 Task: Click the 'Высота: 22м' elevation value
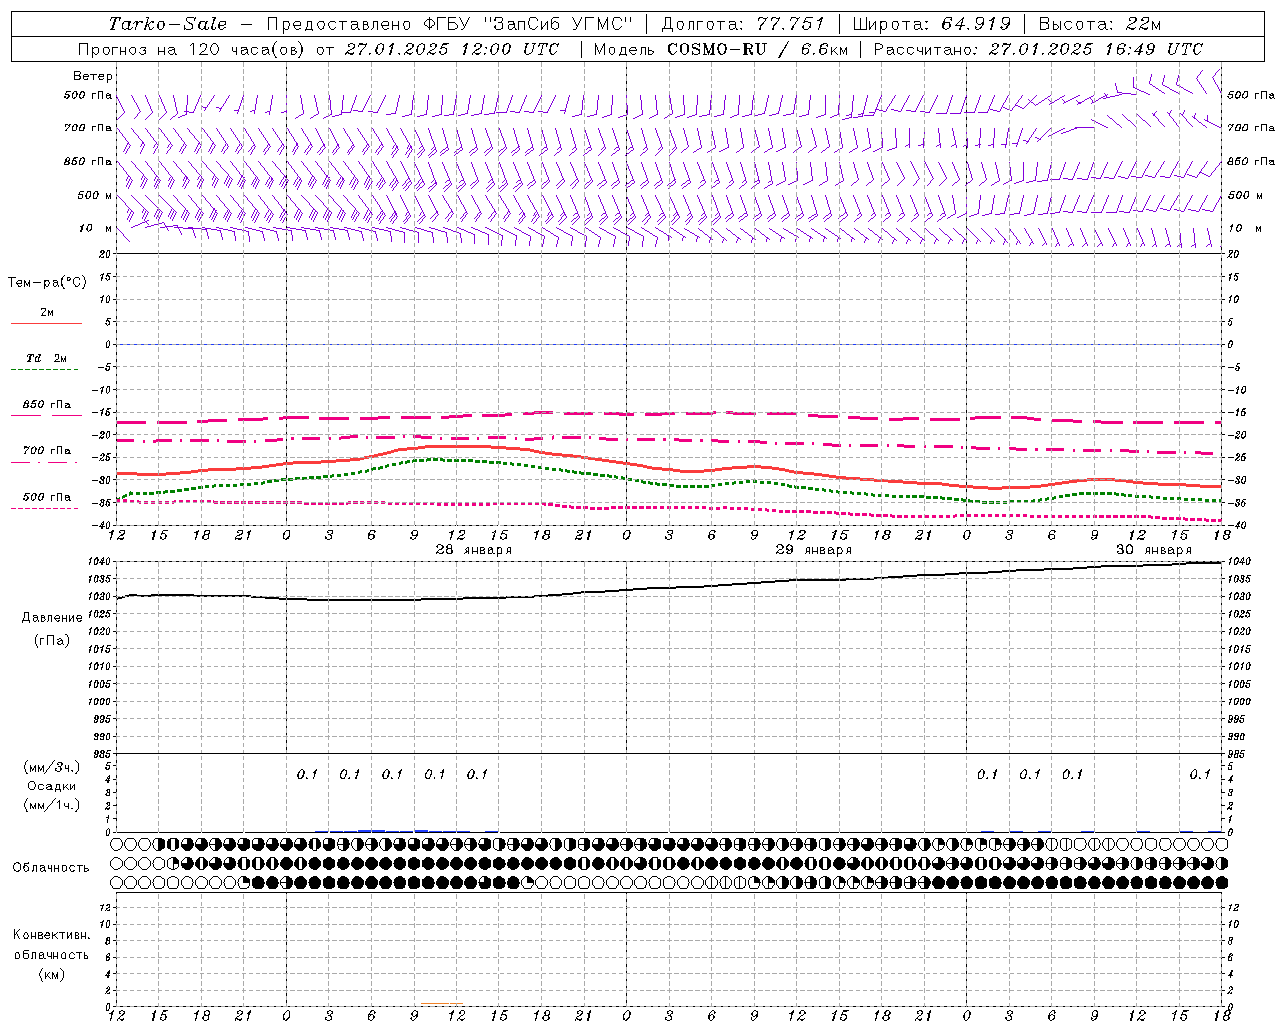coord(1099,24)
